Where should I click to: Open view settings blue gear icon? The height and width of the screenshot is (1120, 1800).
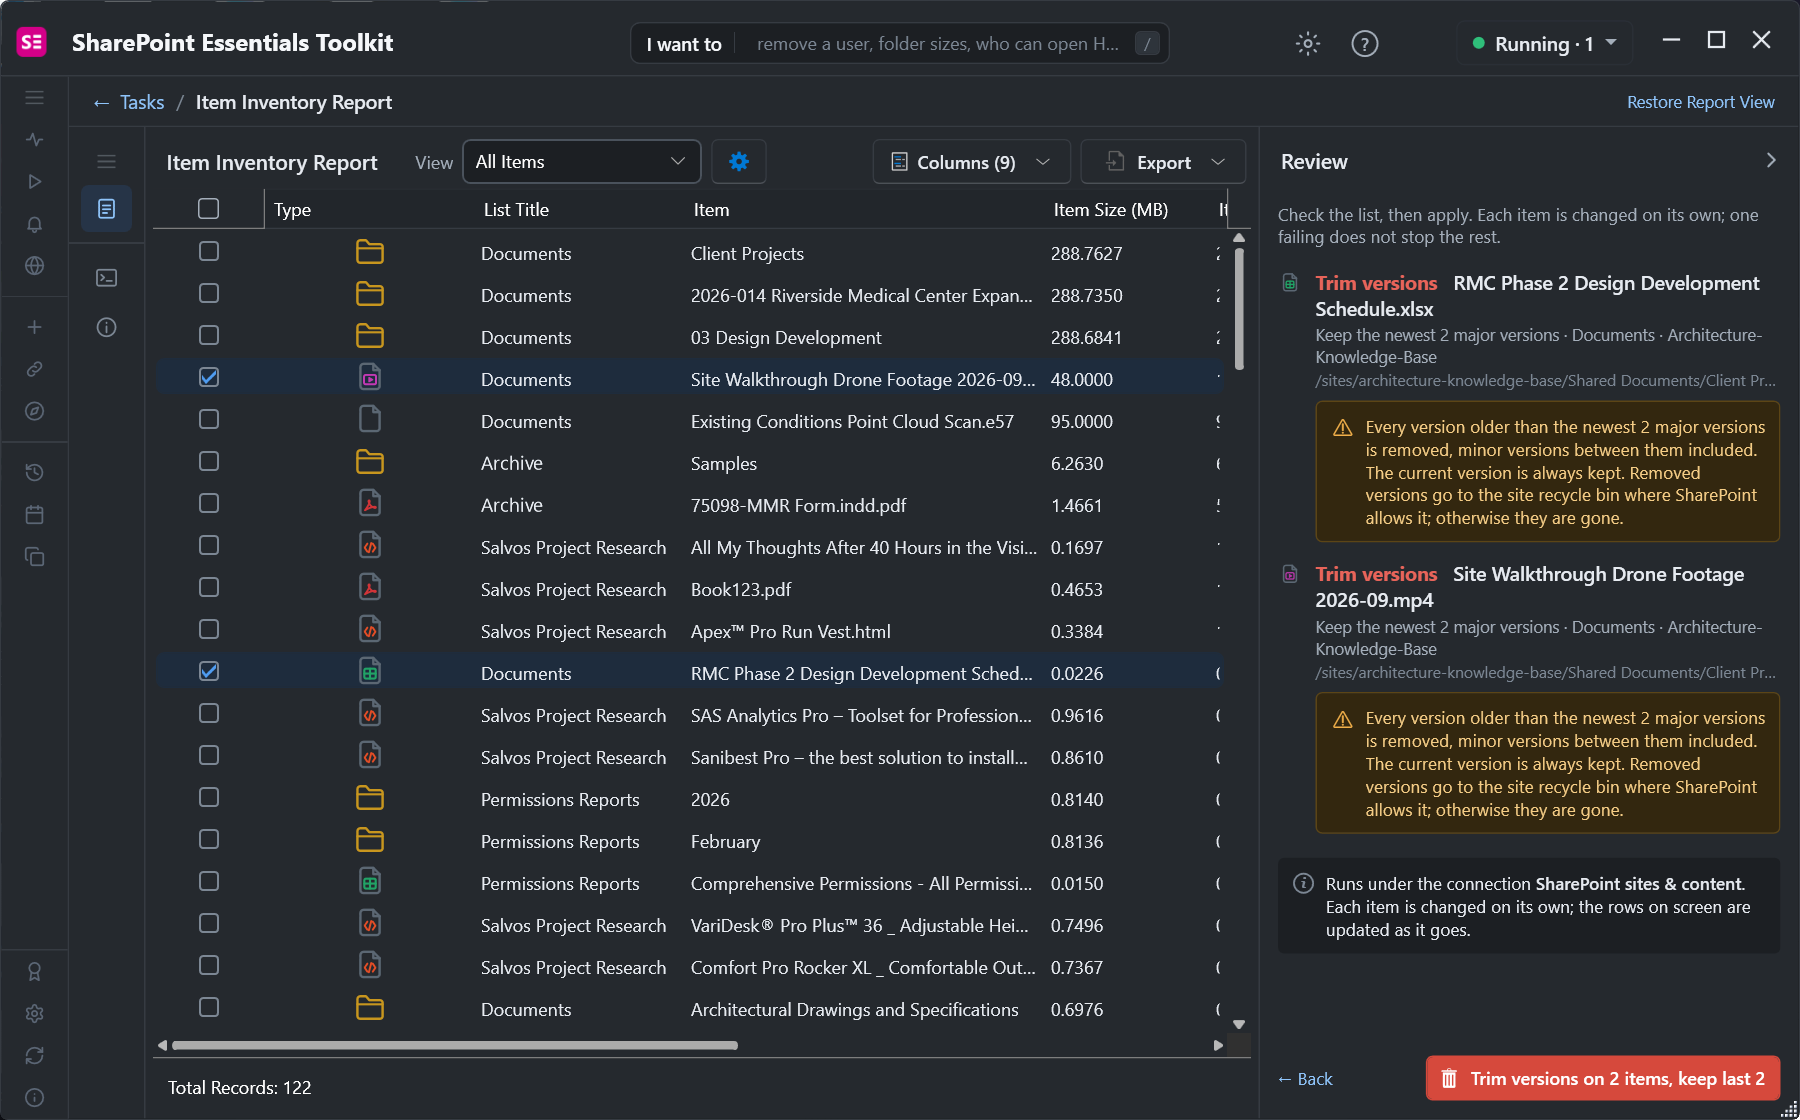(739, 161)
